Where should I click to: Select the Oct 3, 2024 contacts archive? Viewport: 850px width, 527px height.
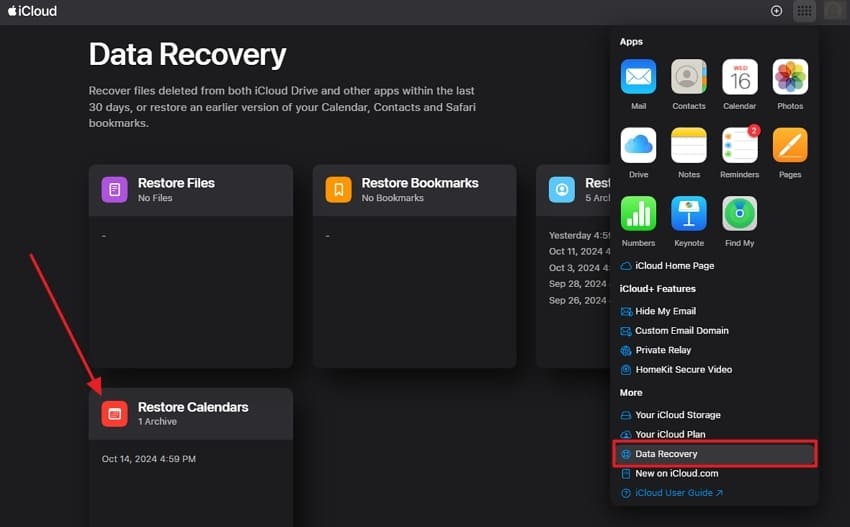(579, 268)
